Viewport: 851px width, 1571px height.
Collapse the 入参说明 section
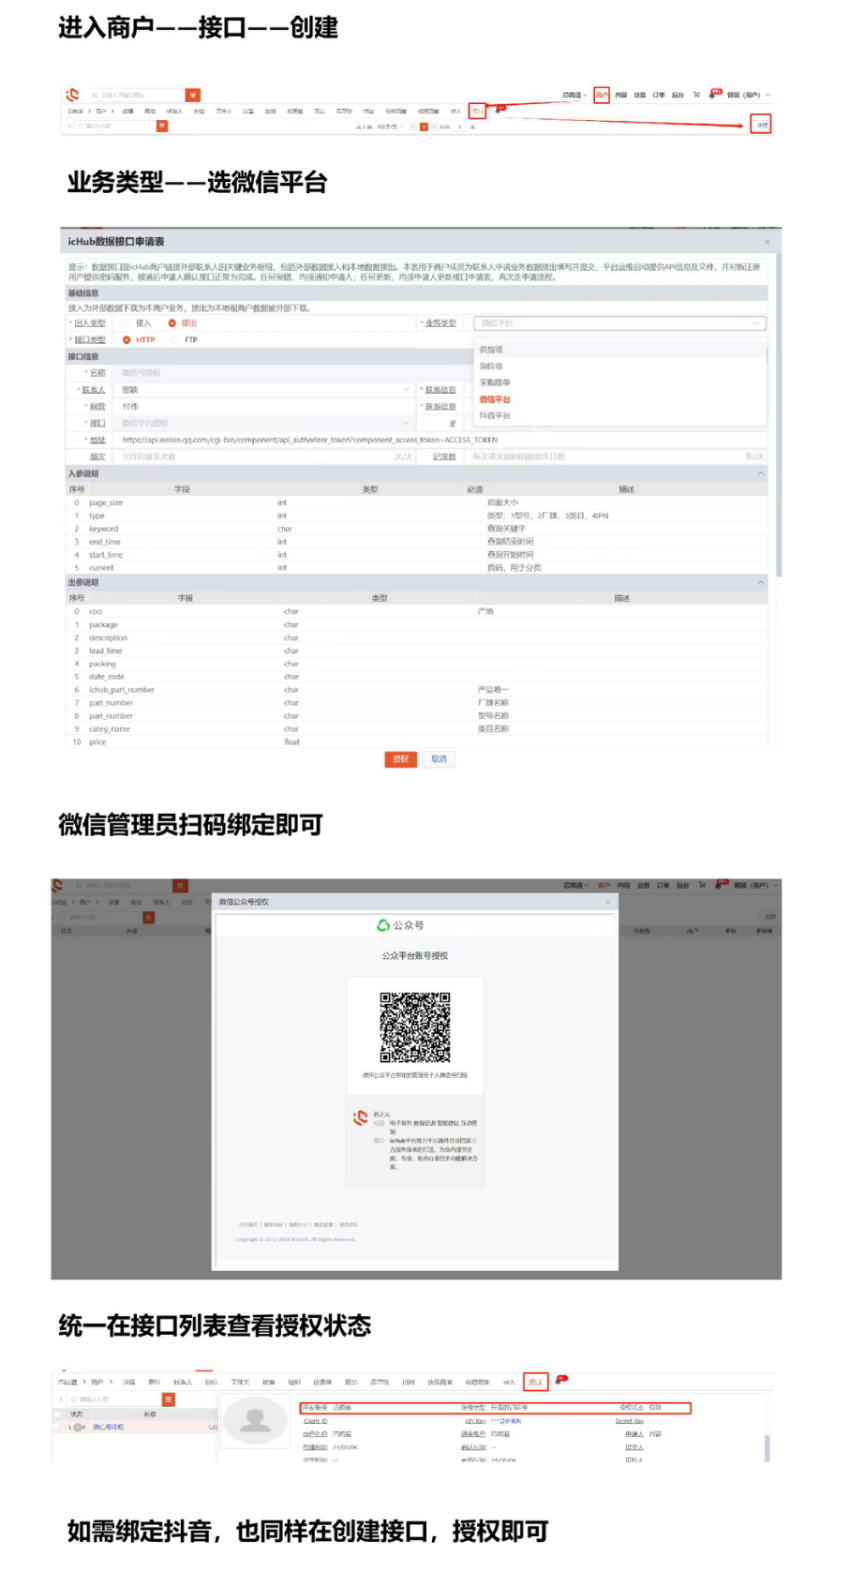[760, 473]
